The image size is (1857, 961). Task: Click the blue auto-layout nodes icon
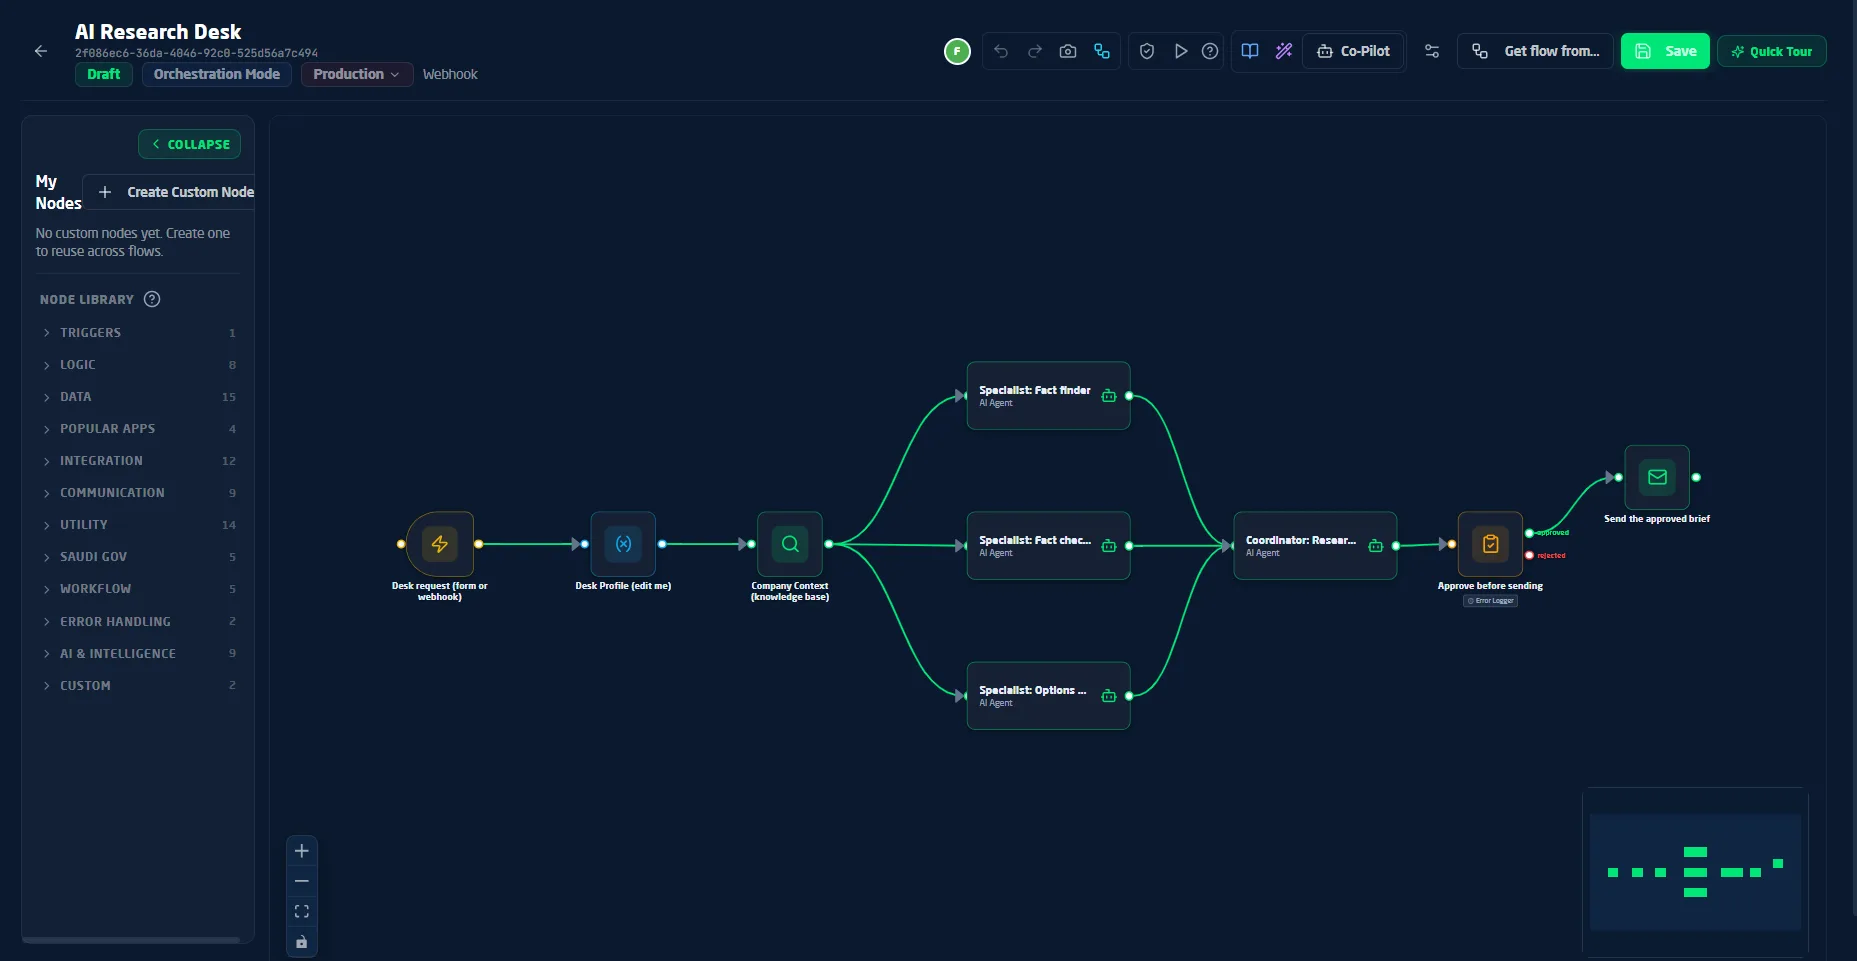1102,51
